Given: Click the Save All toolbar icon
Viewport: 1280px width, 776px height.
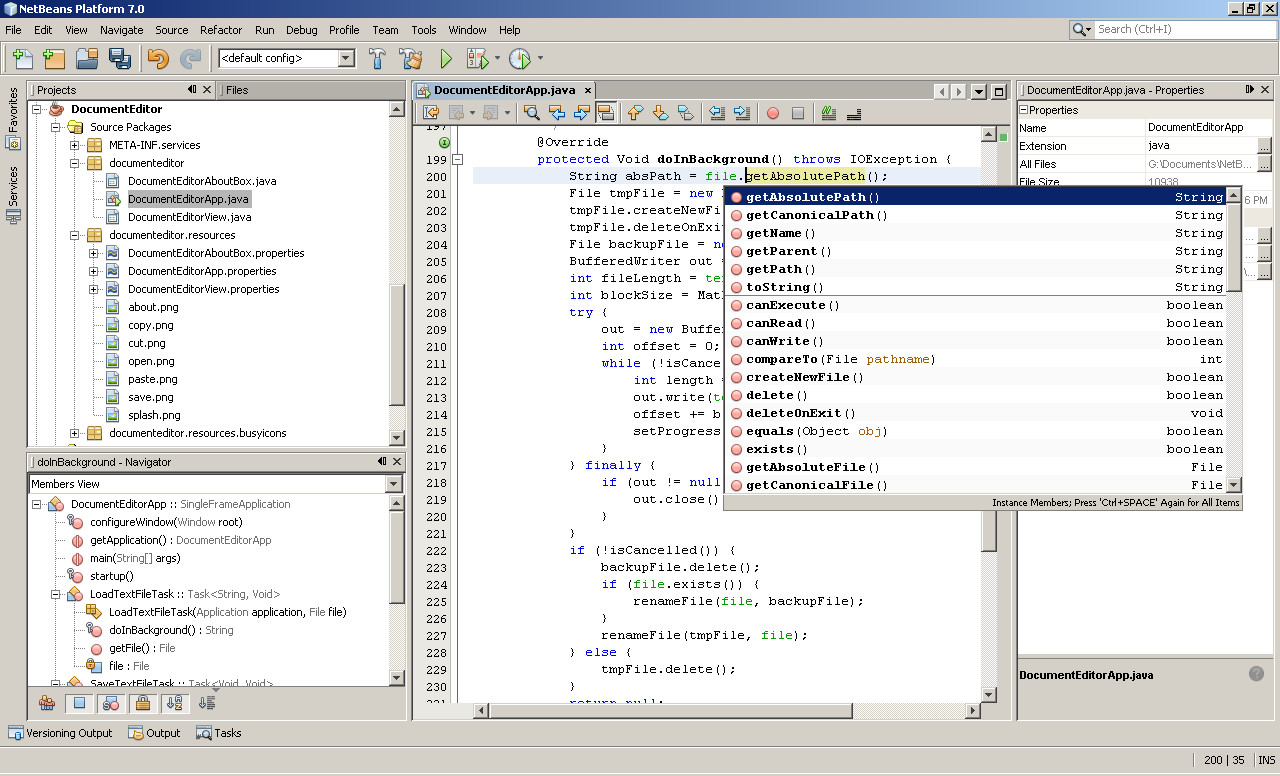Looking at the screenshot, I should tap(120, 58).
